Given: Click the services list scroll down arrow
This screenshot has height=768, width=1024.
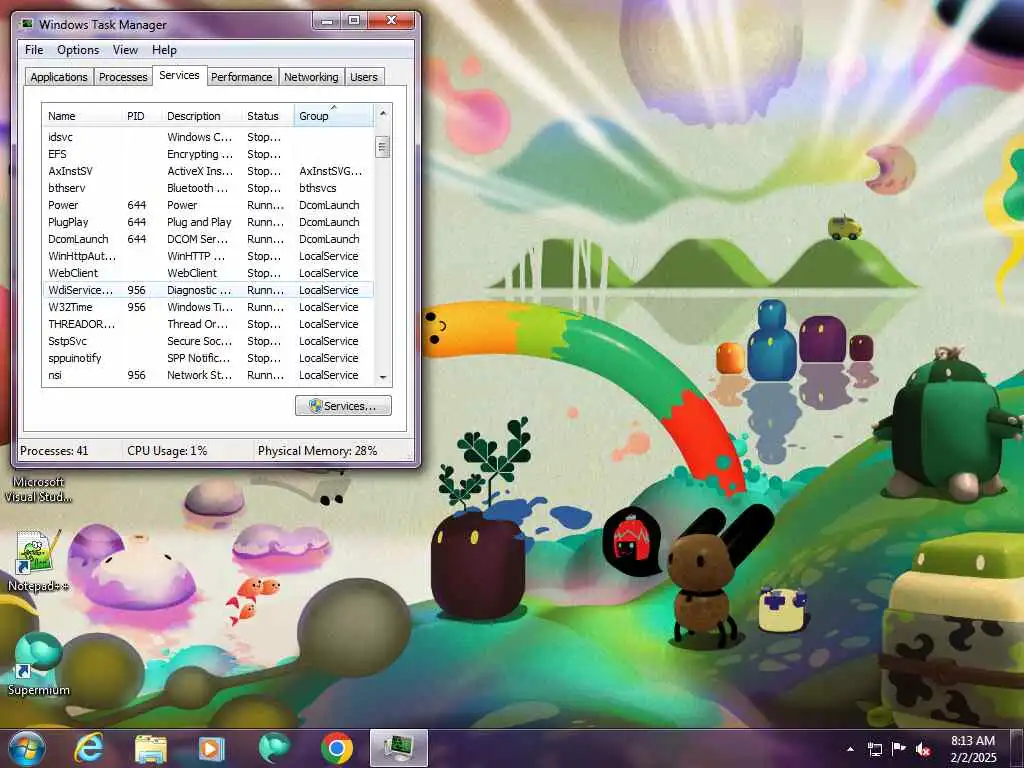Looking at the screenshot, I should [383, 377].
